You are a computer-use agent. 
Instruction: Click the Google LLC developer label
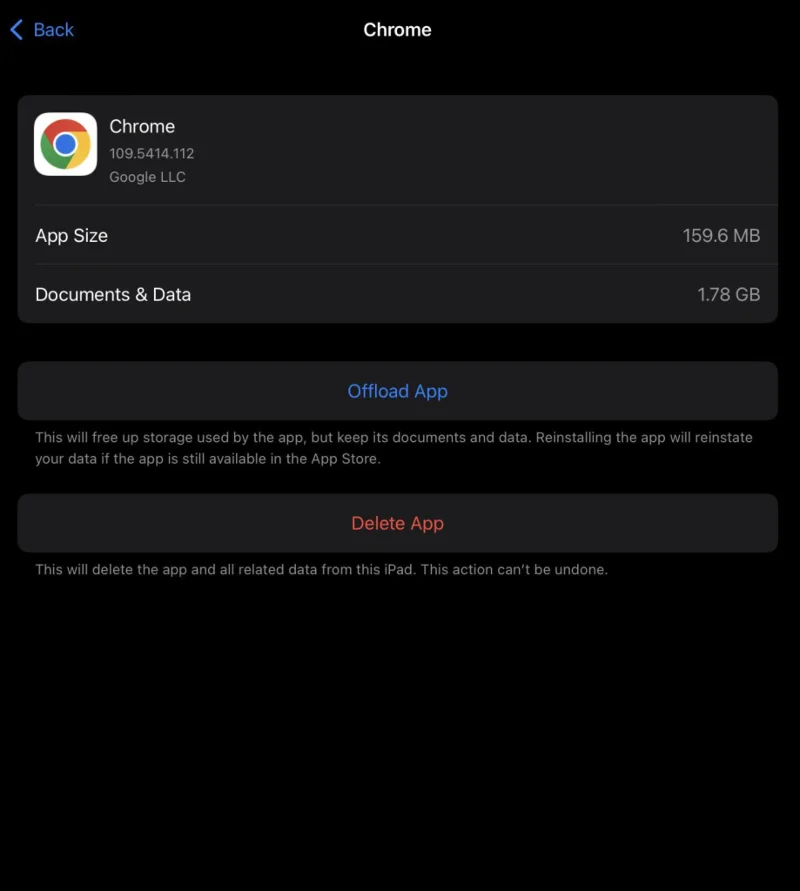(147, 177)
